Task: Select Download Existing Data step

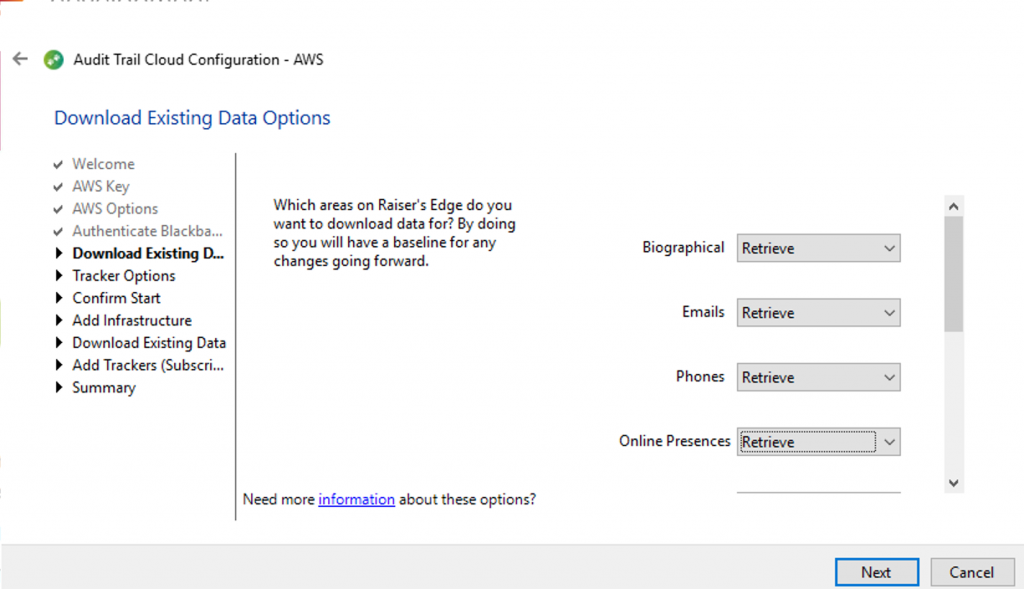Action: [148, 343]
